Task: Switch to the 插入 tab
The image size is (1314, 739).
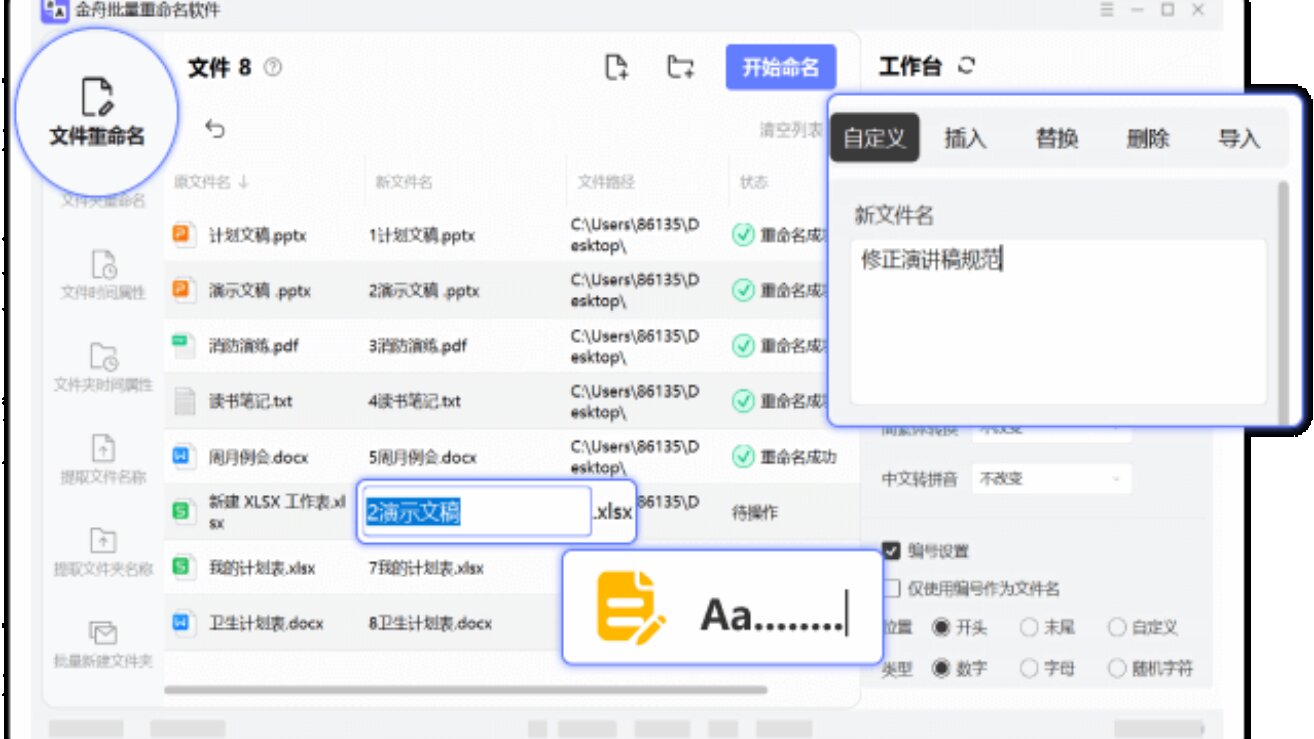Action: point(966,140)
